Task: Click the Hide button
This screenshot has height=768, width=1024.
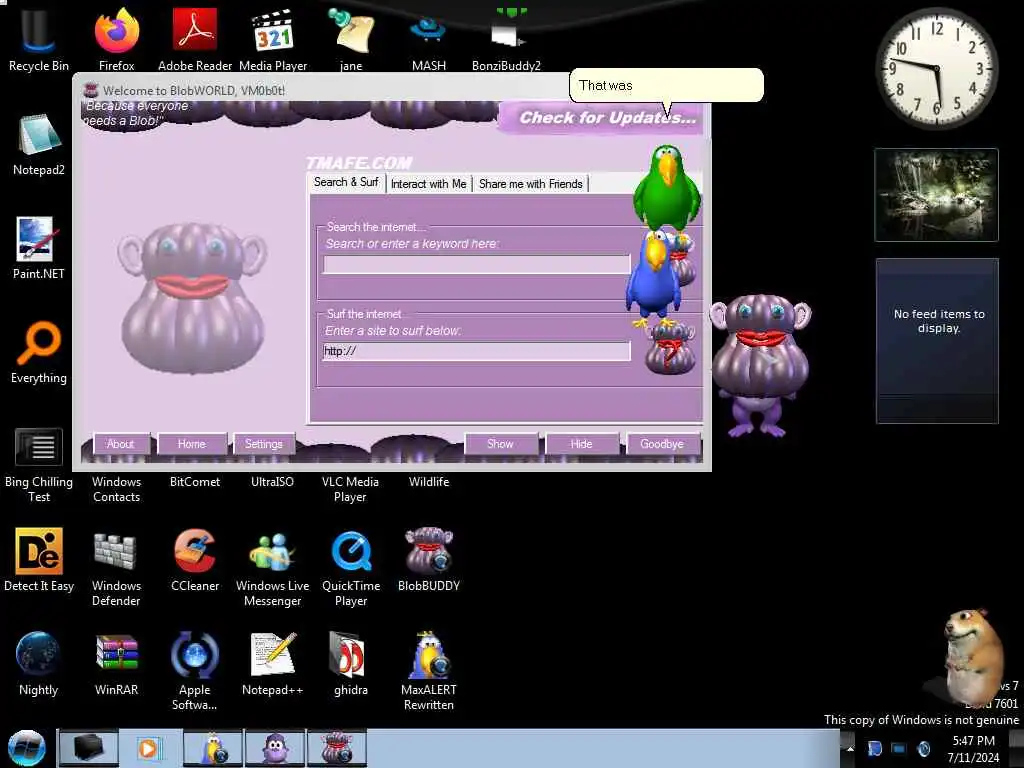Action: click(581, 443)
